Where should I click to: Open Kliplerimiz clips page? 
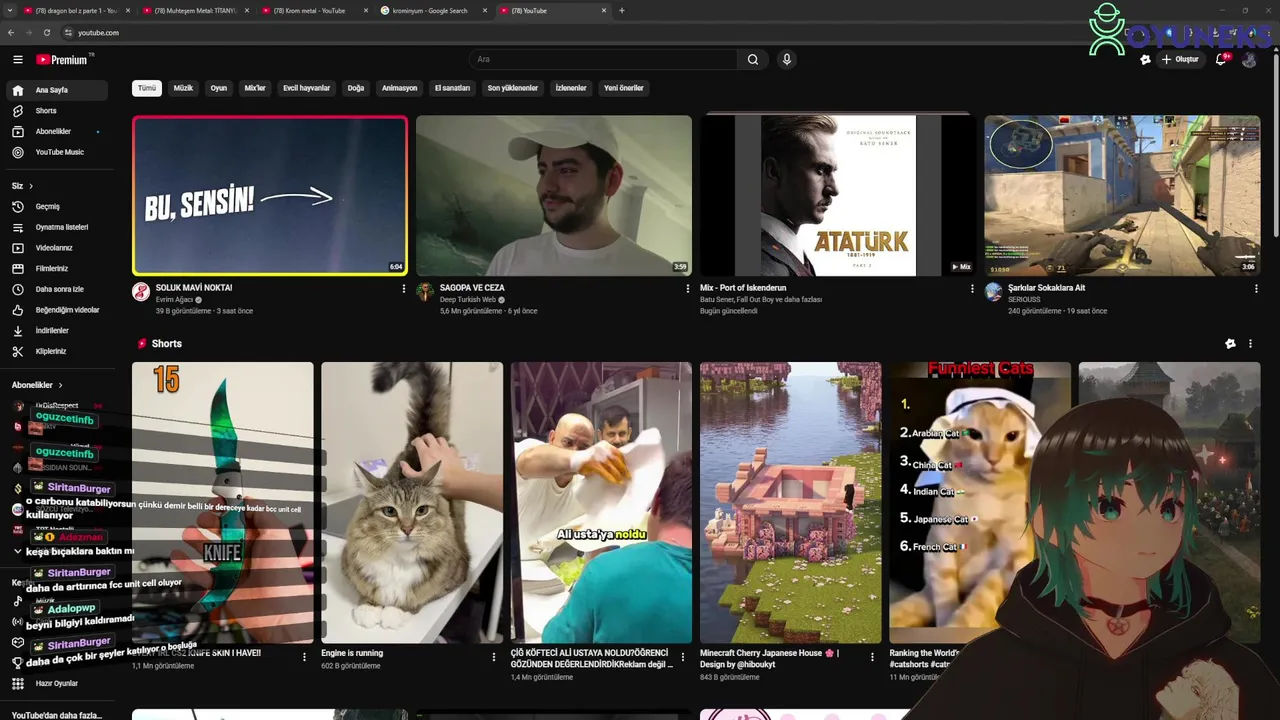click(56, 352)
